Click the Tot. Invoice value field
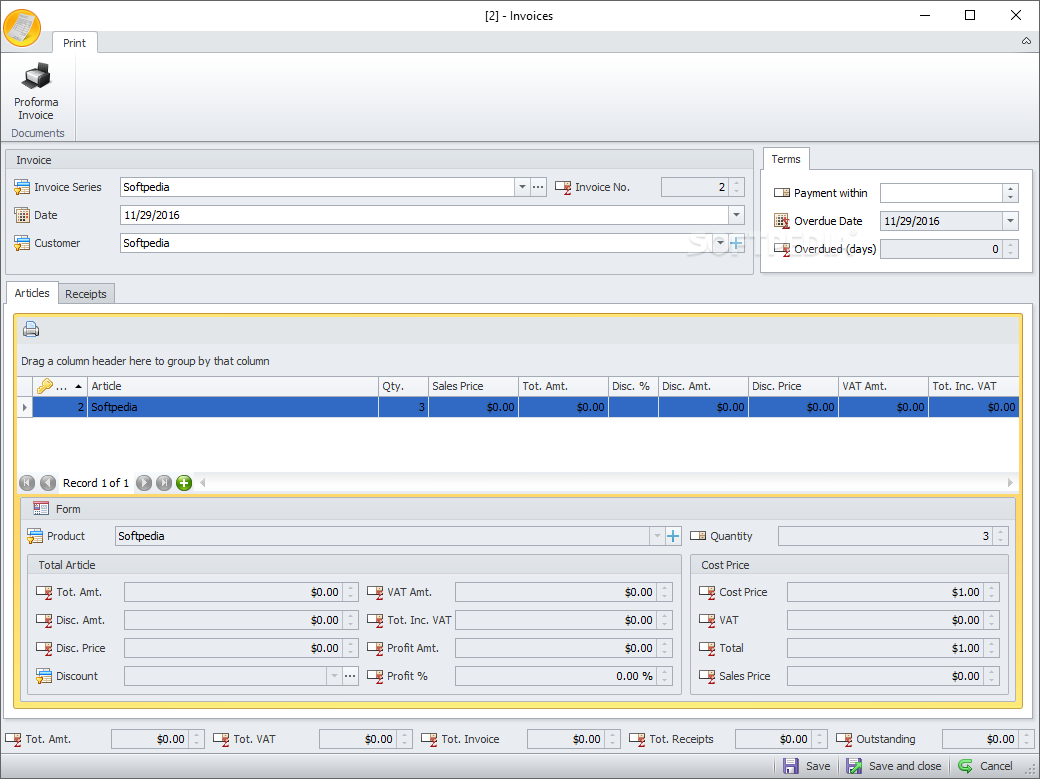 tap(565, 739)
